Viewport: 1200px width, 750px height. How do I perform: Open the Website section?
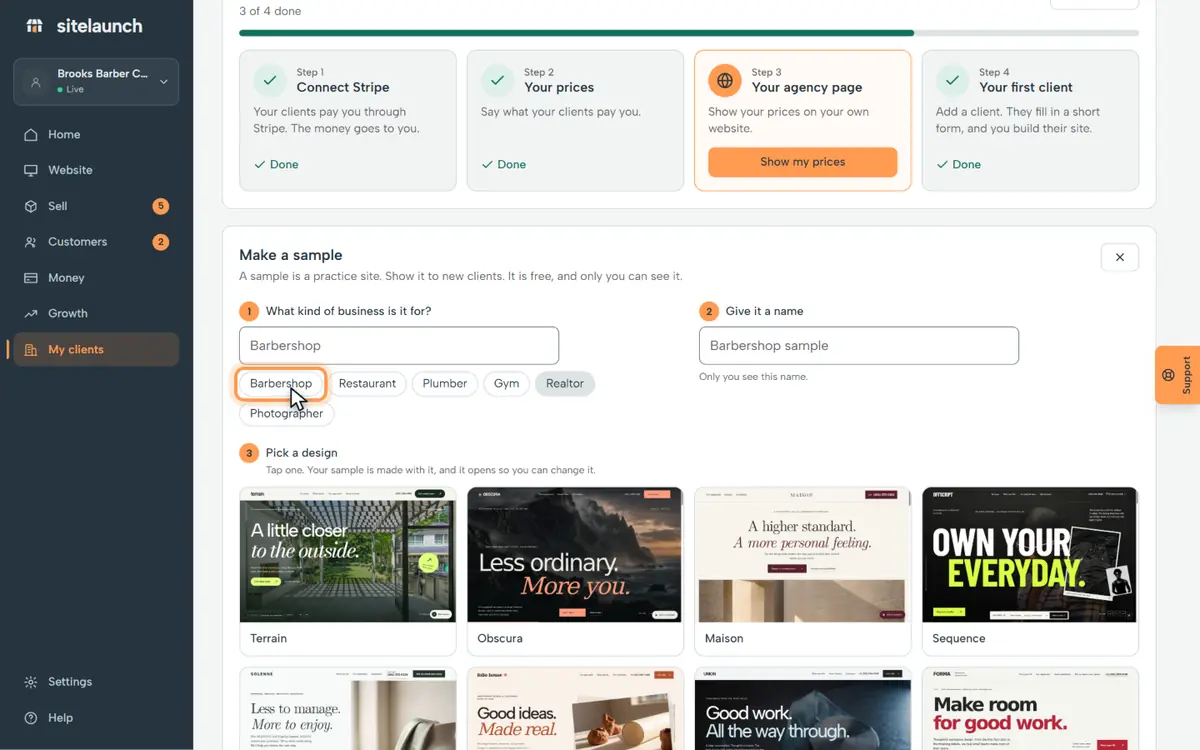(96, 170)
